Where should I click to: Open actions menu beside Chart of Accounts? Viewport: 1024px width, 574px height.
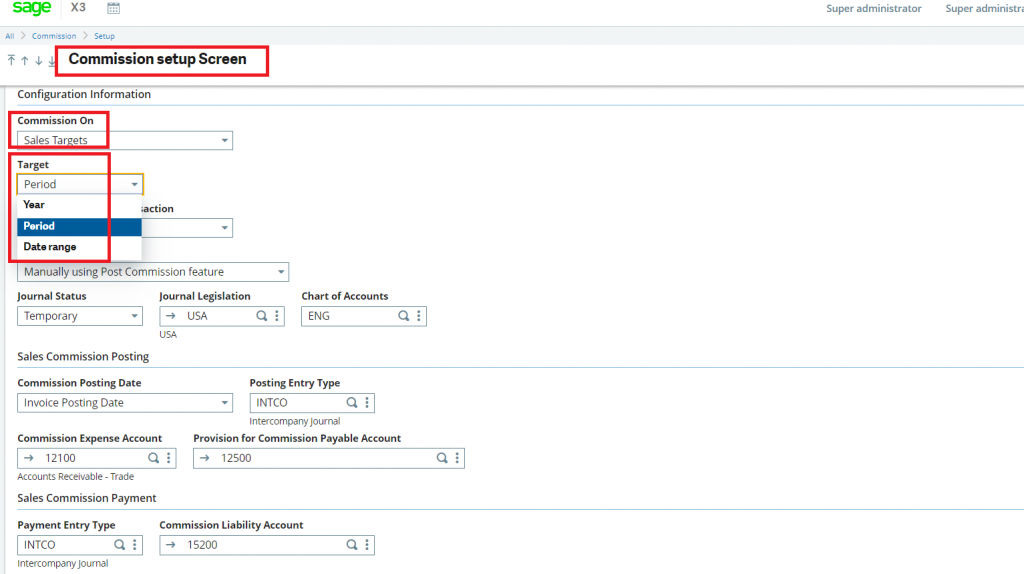[419, 316]
